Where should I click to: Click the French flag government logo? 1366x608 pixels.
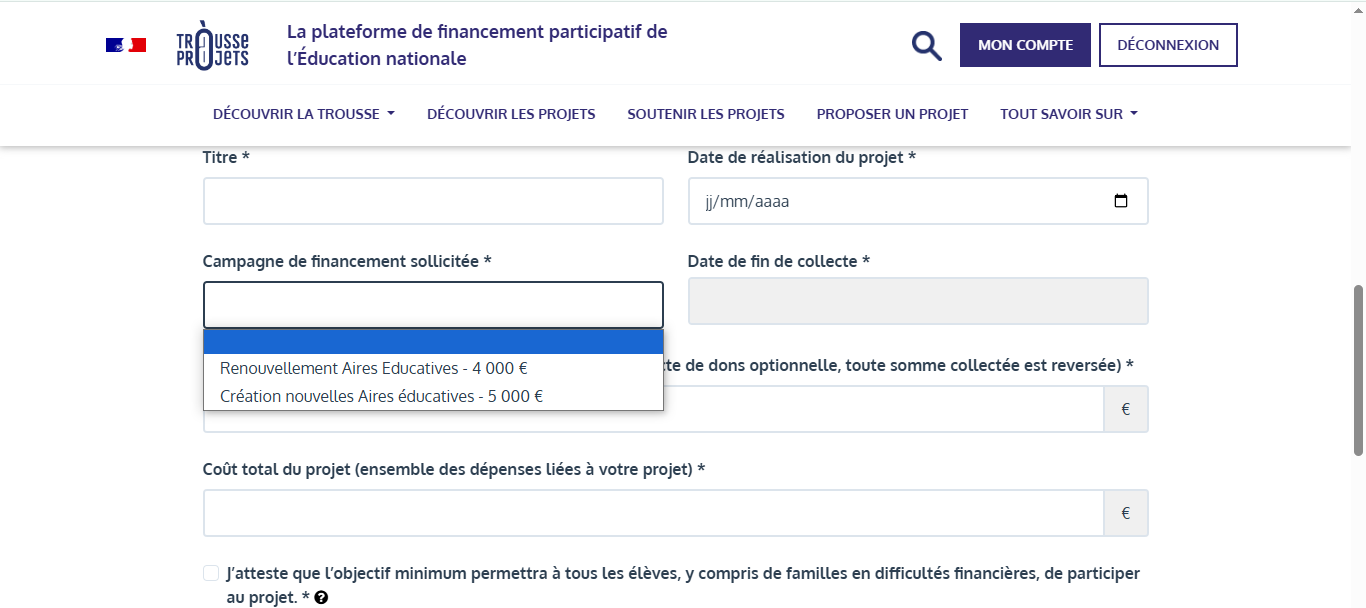126,45
